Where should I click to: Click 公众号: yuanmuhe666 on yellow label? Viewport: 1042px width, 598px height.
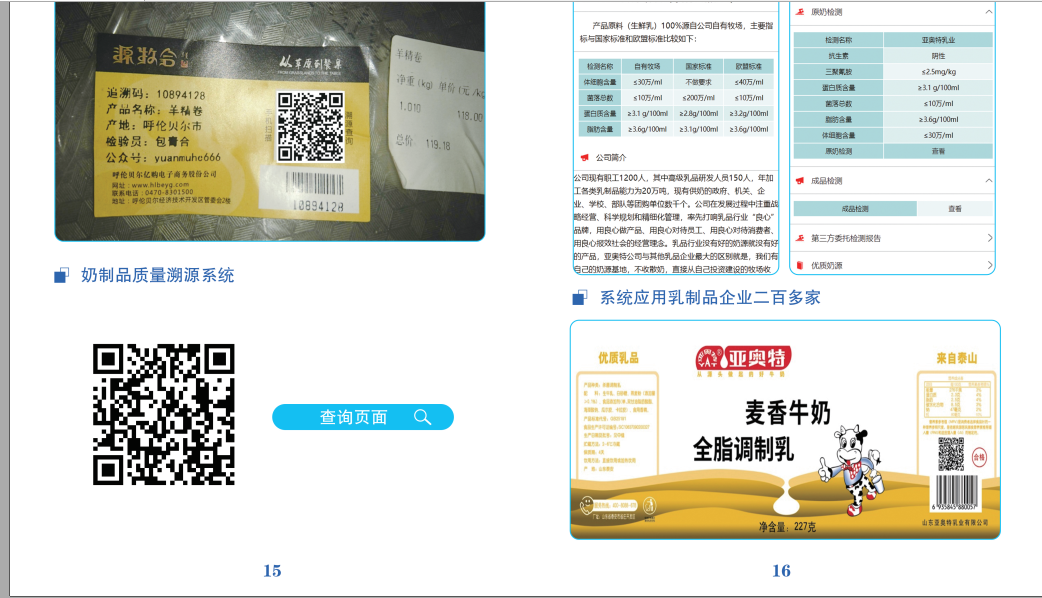(163, 157)
